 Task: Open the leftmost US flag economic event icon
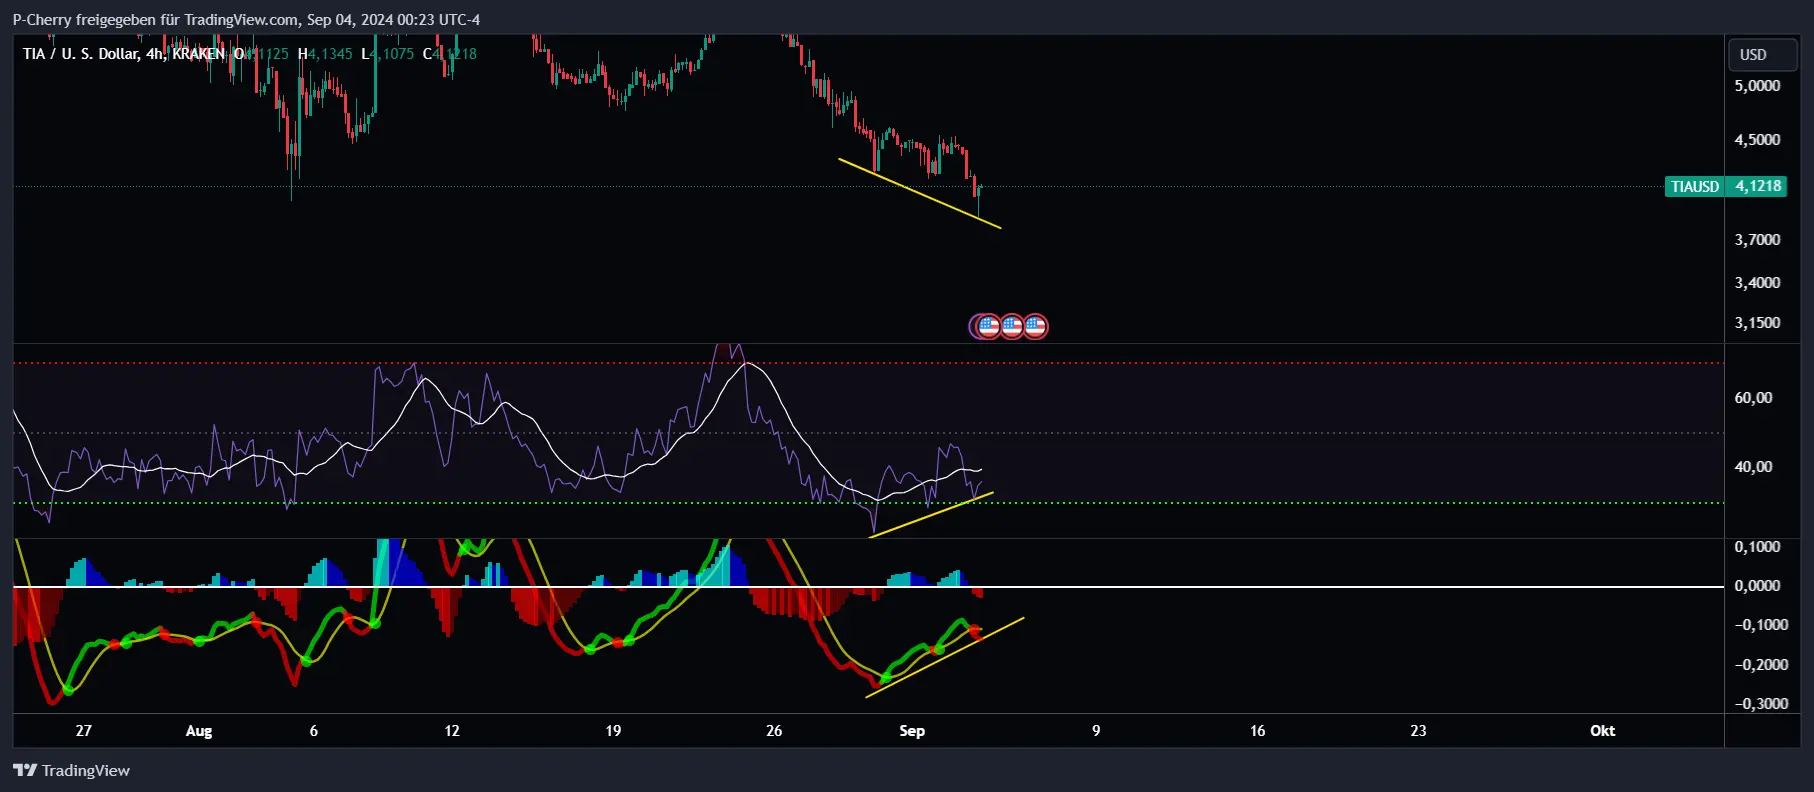coord(988,326)
